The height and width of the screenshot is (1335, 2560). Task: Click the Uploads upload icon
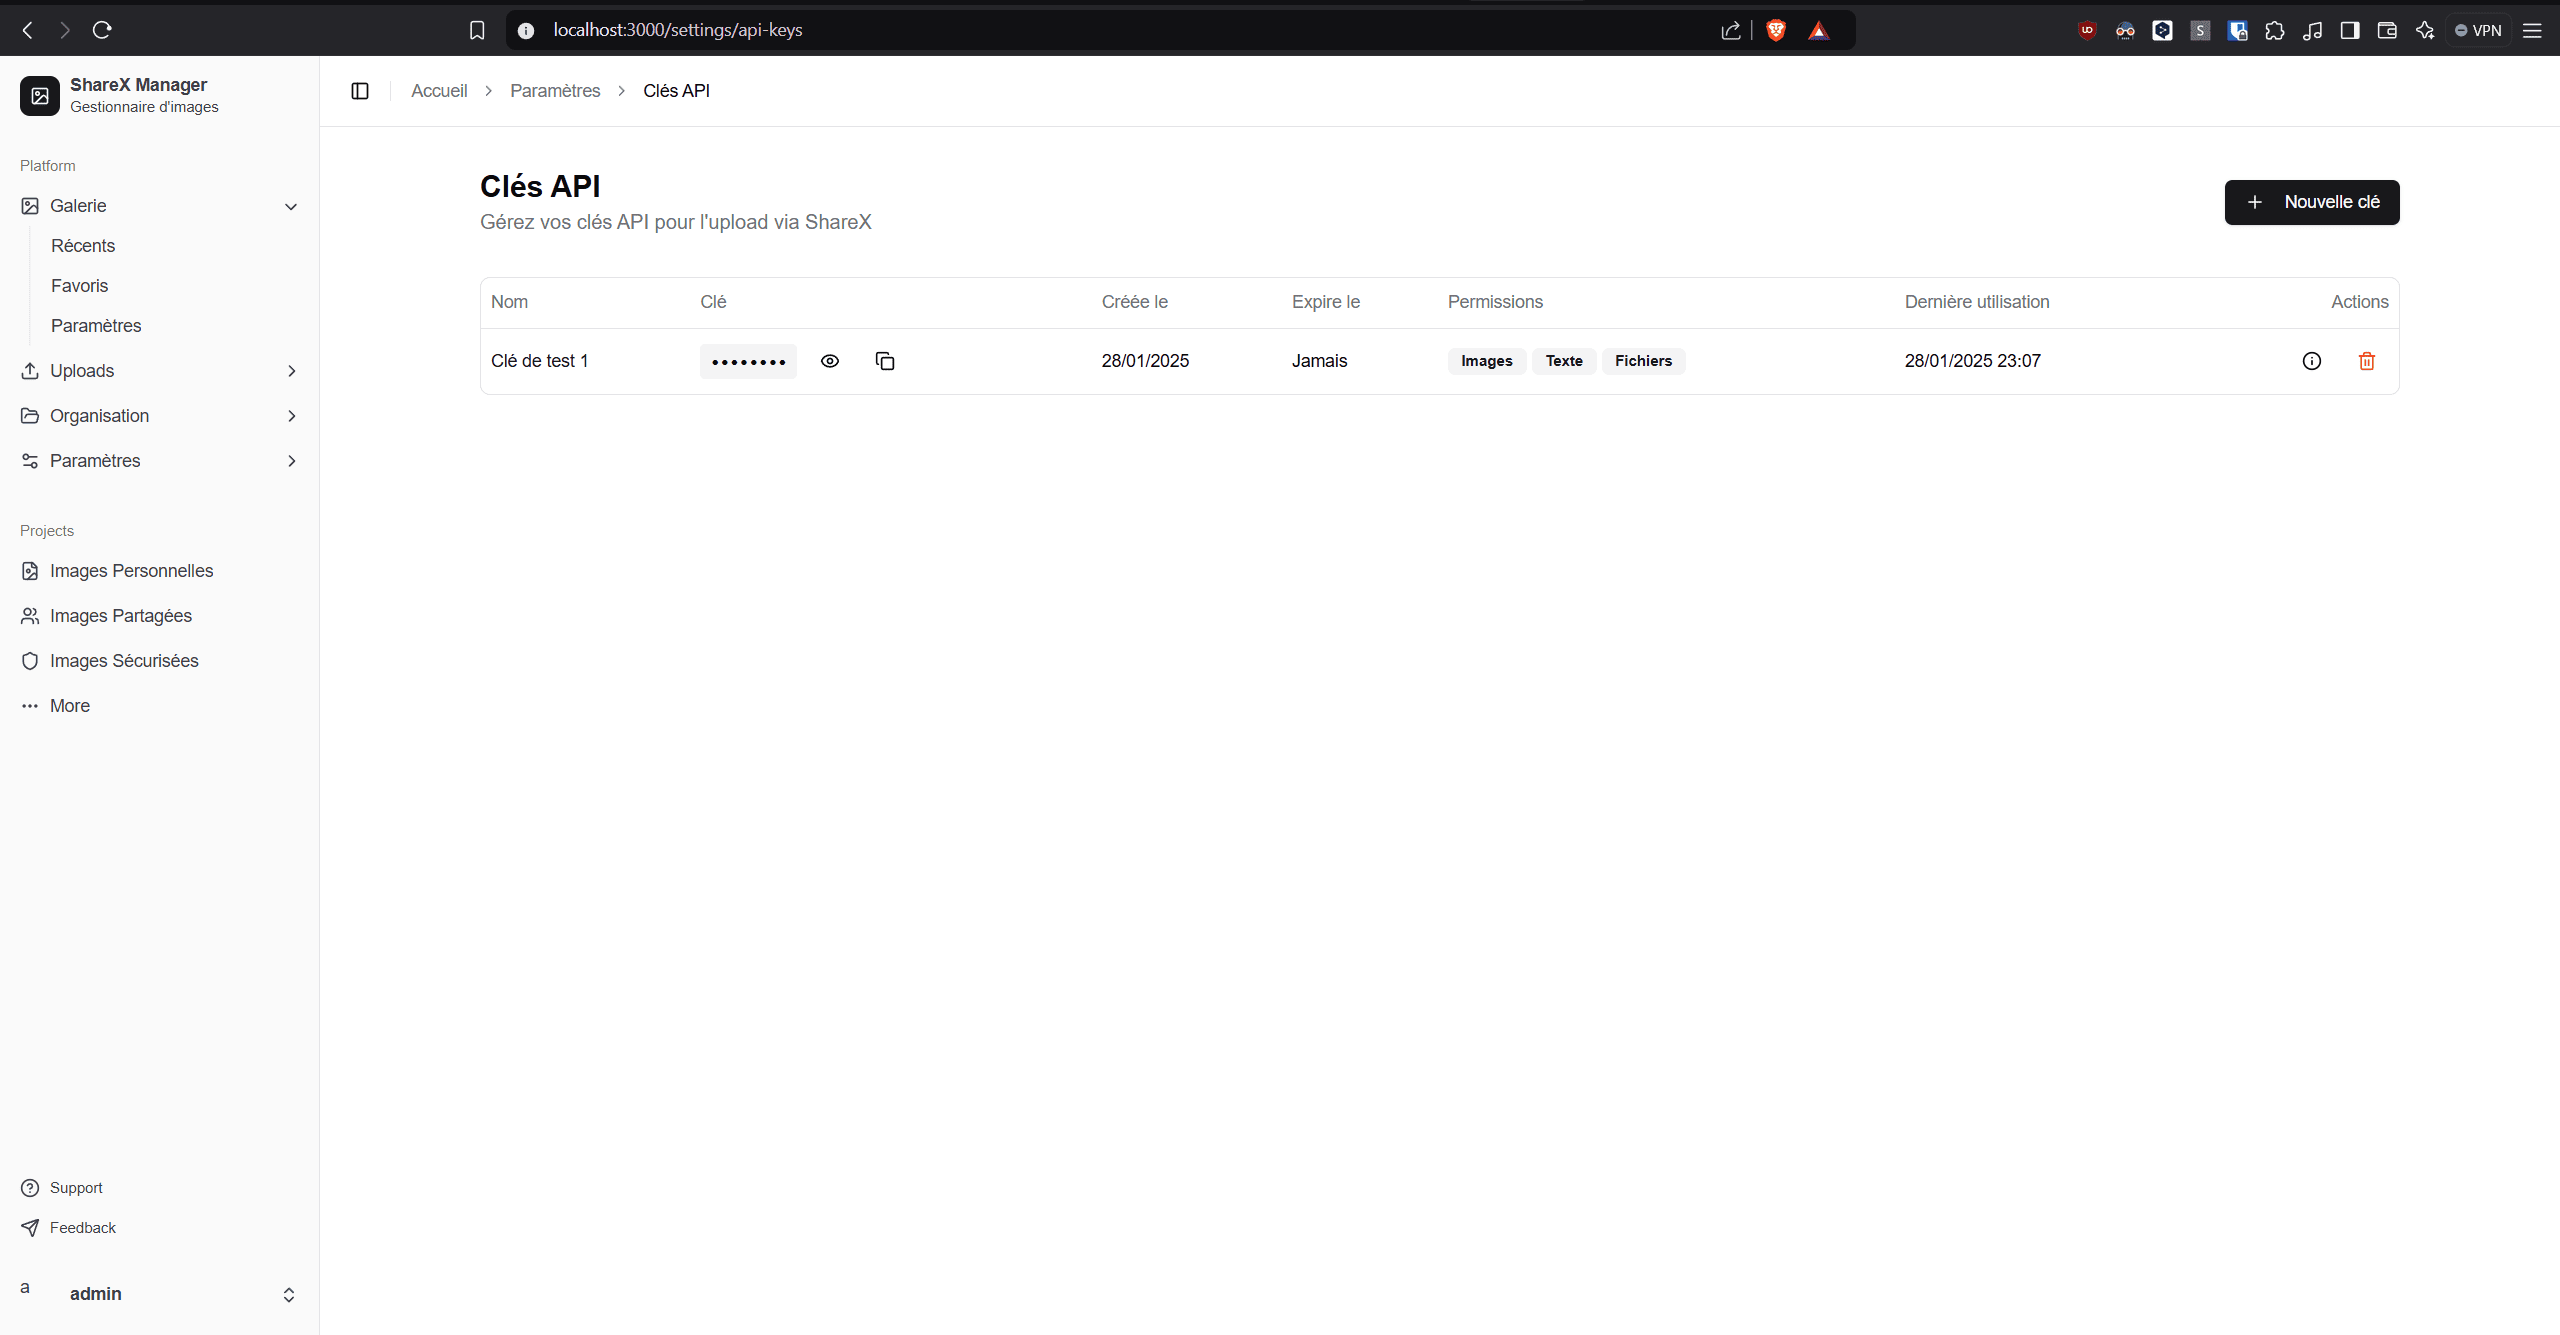(x=30, y=371)
